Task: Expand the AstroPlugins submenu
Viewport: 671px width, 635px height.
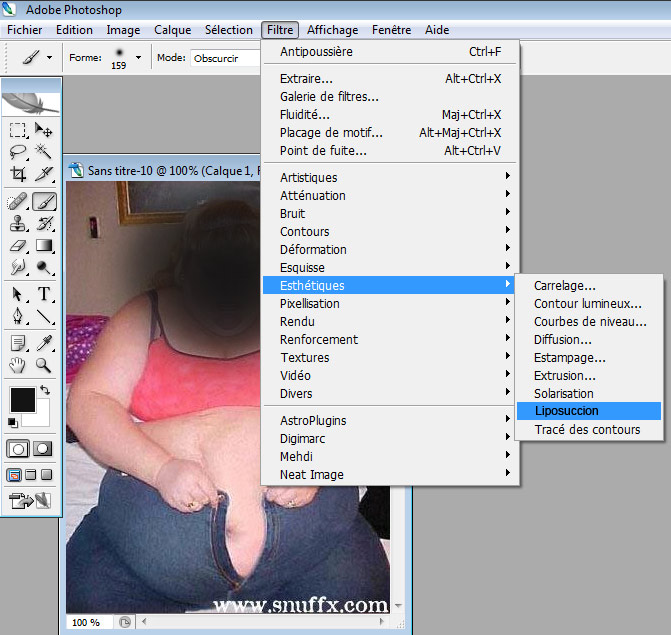Action: pyautogui.click(x=389, y=420)
